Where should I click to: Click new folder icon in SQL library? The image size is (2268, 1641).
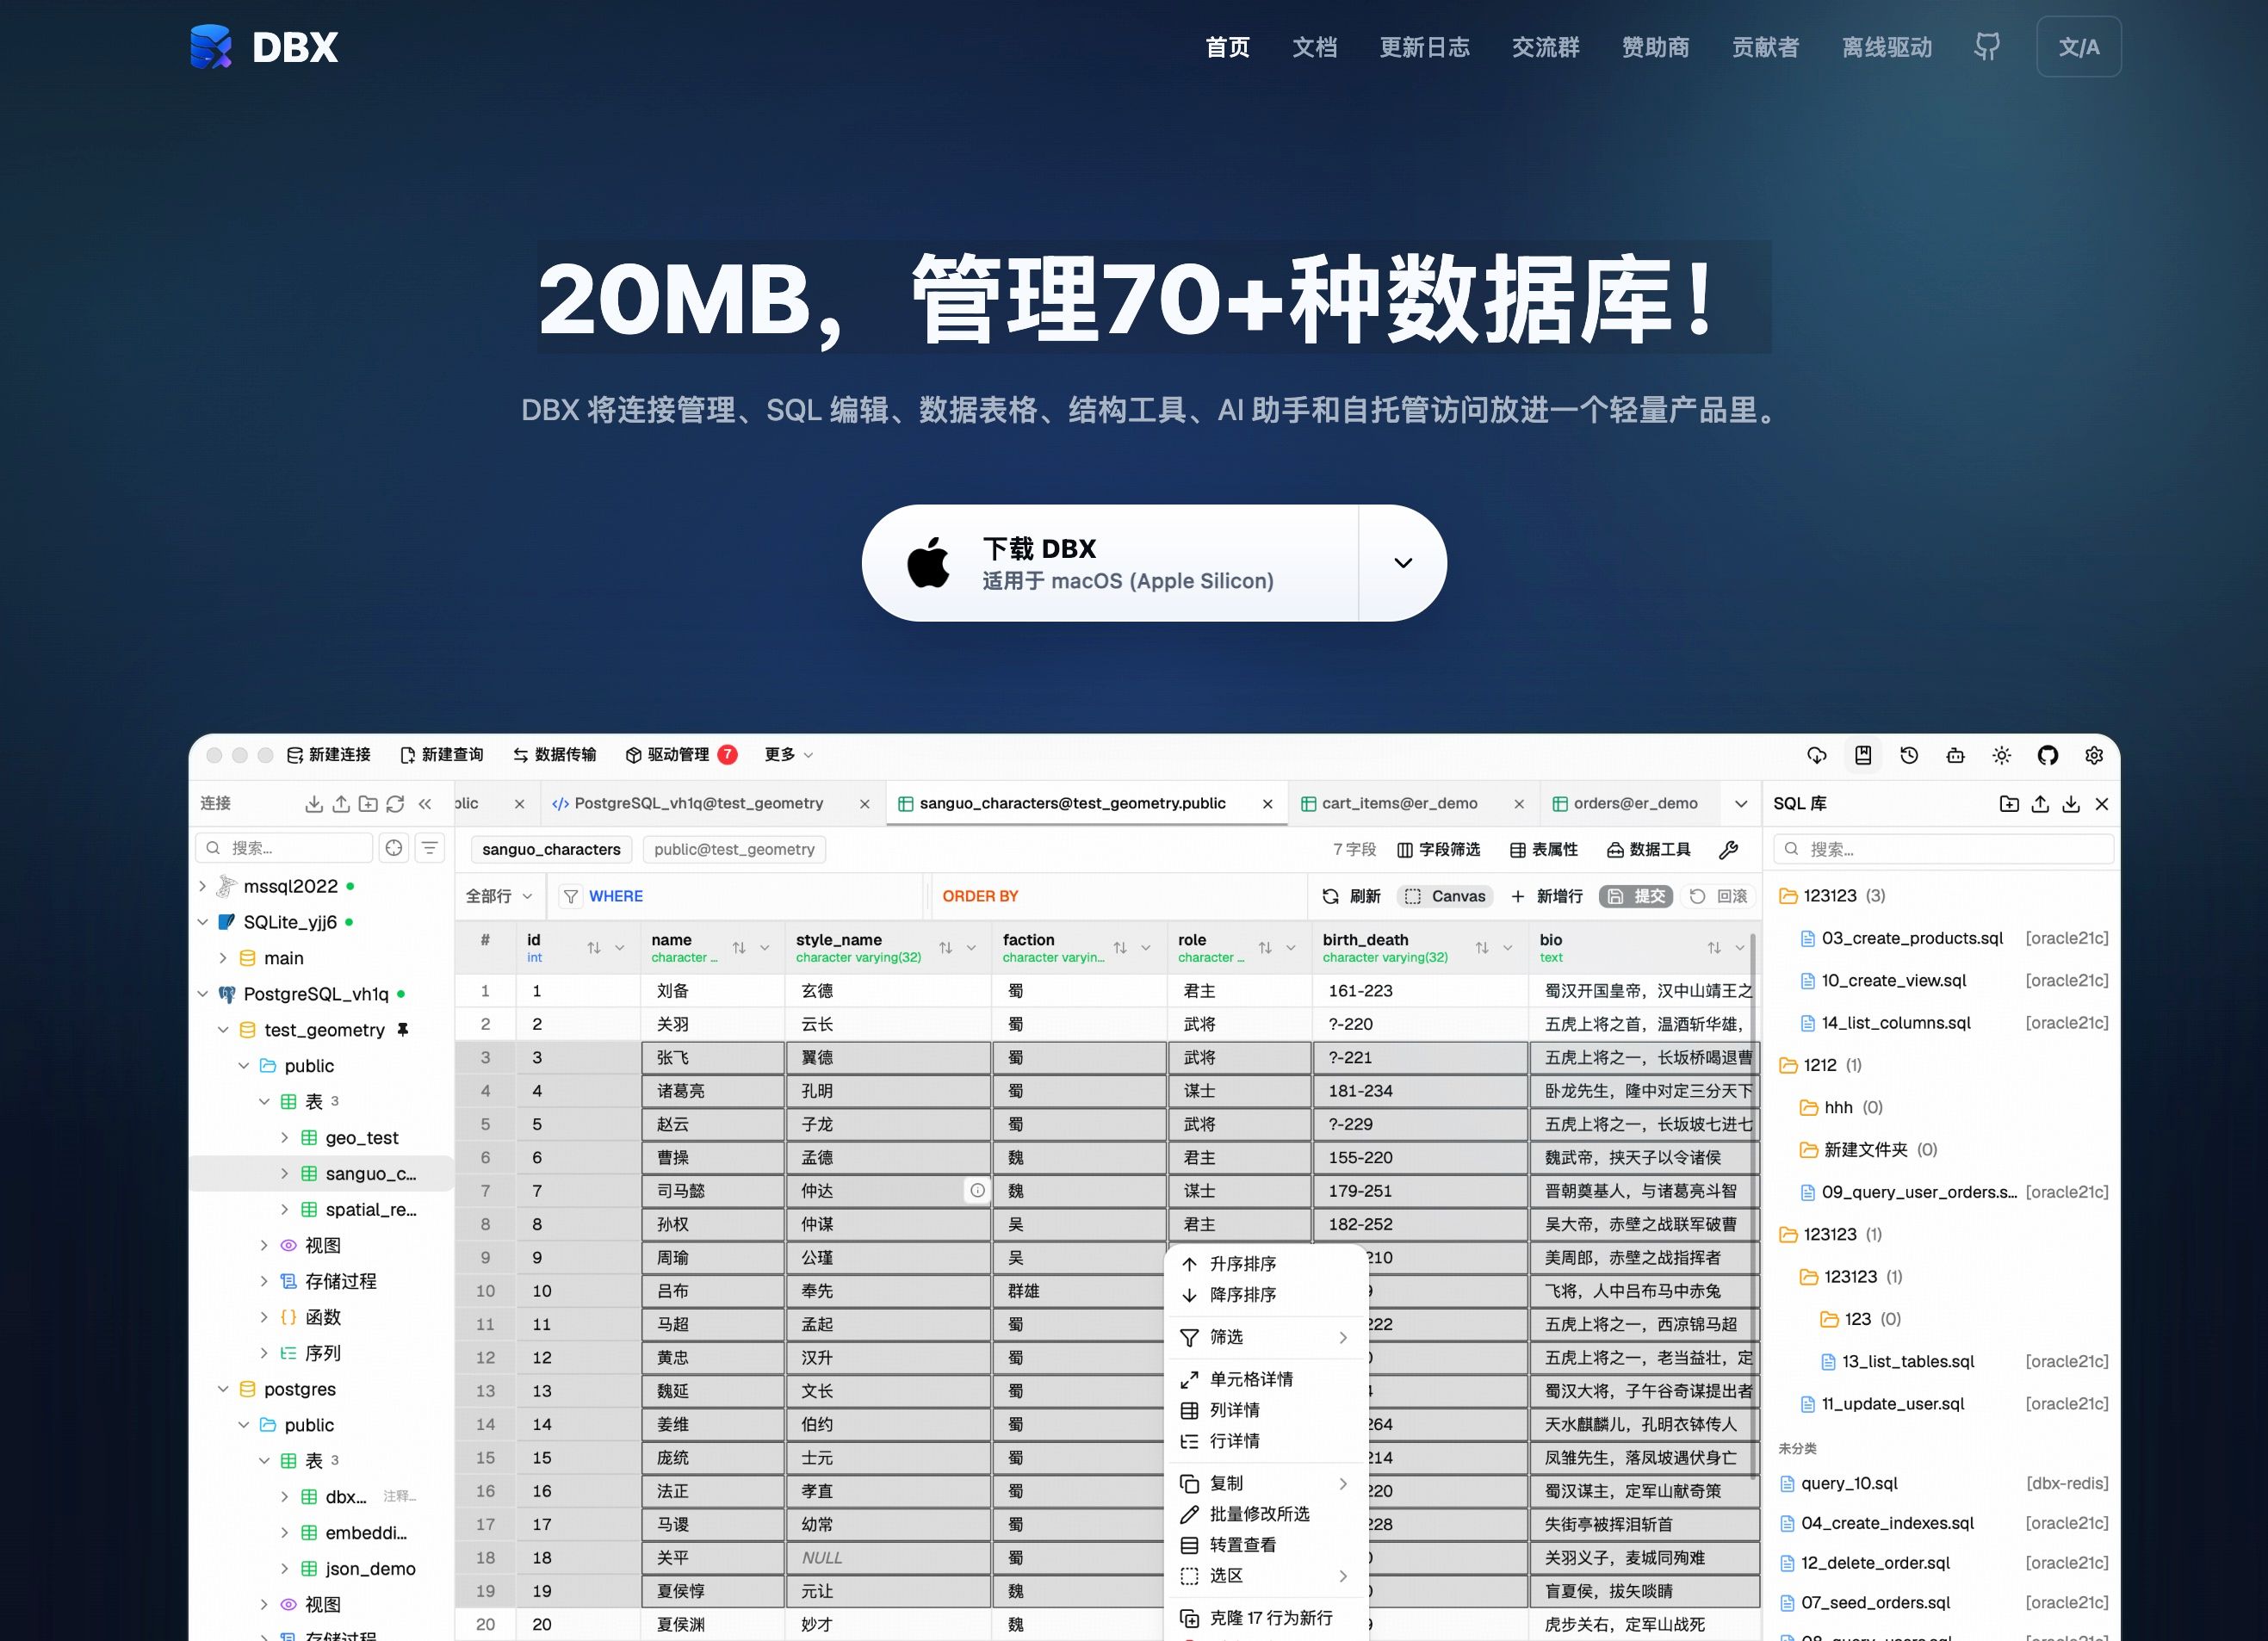tap(2009, 804)
